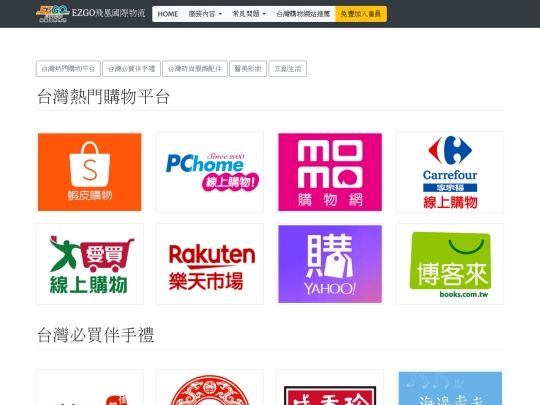Open the 博客來 books.com.tw logo tile

[x=450, y=264]
